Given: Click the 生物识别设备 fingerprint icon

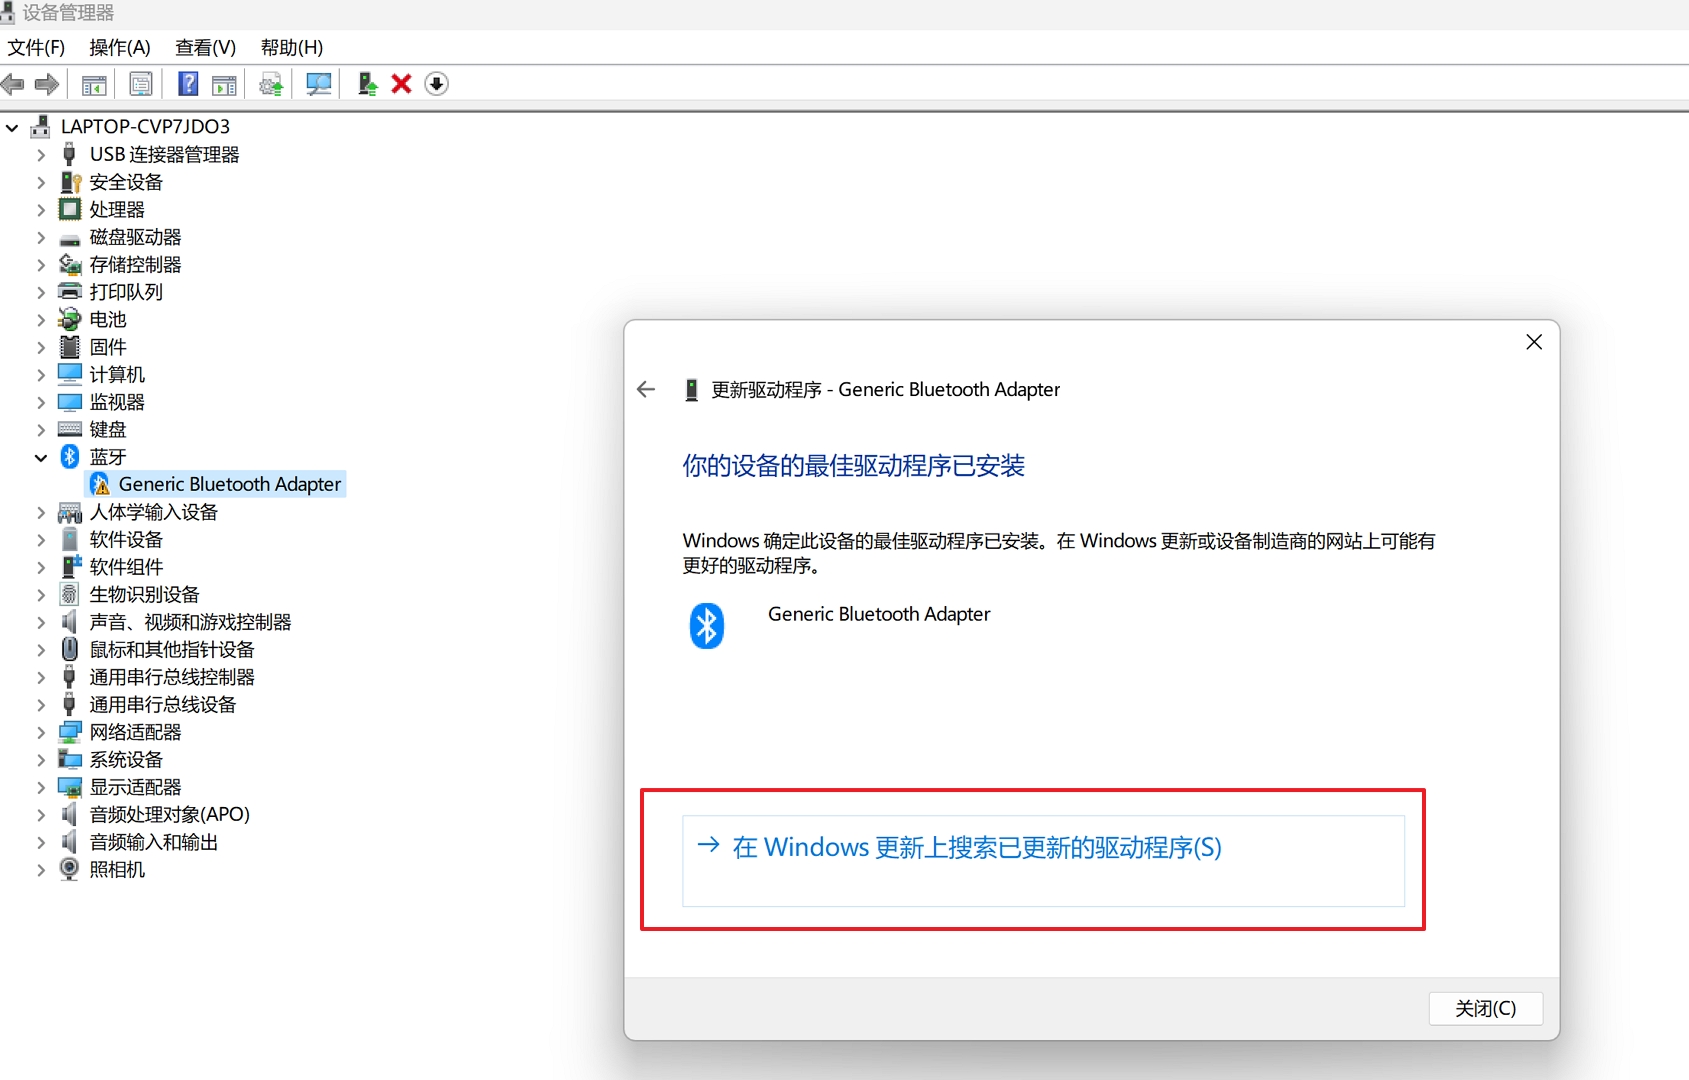Looking at the screenshot, I should pyautogui.click(x=69, y=594).
